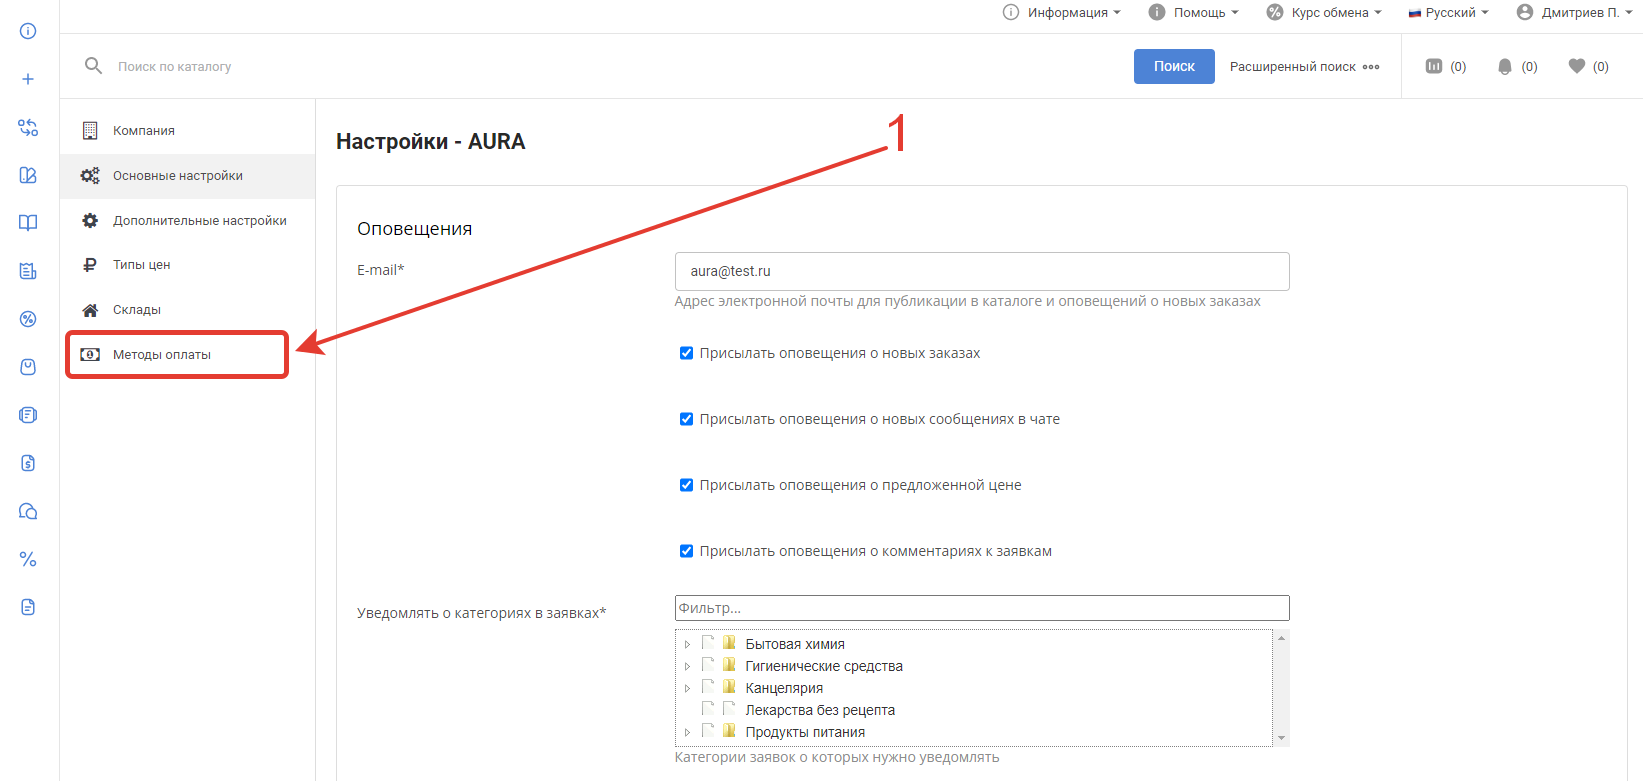
Task: Expand the Бытовая химия category tree node
Action: [x=687, y=645]
